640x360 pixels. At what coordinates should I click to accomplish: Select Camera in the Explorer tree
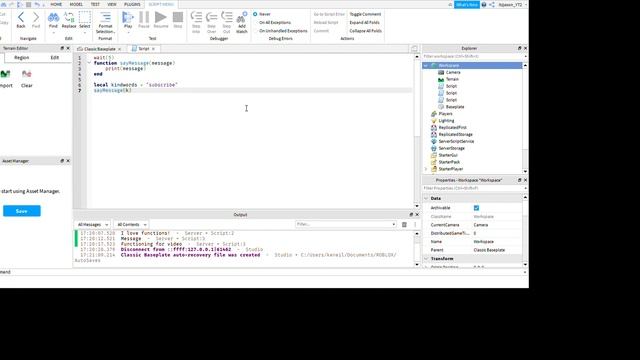tap(453, 72)
